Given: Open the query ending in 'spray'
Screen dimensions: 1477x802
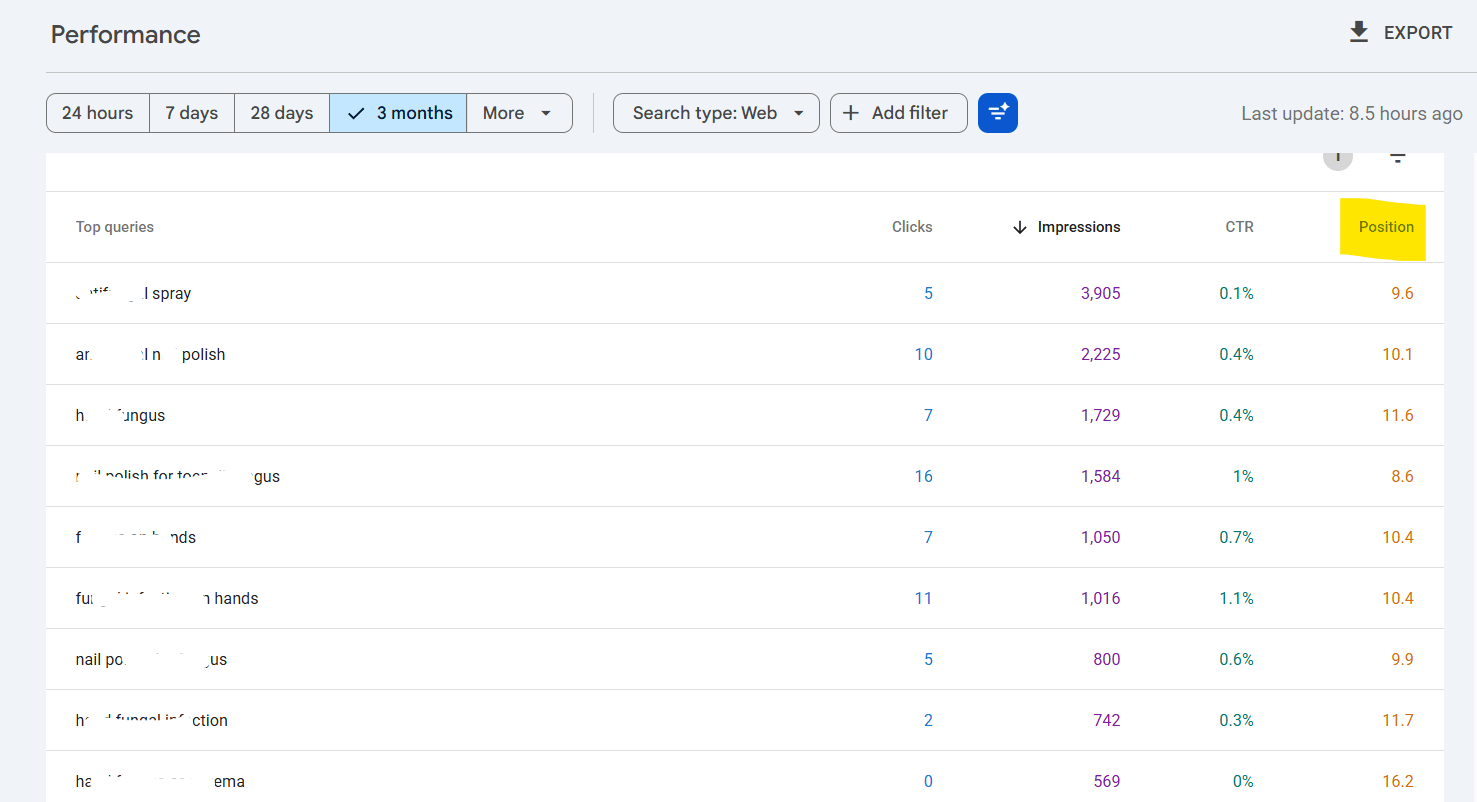Looking at the screenshot, I should pos(134,294).
